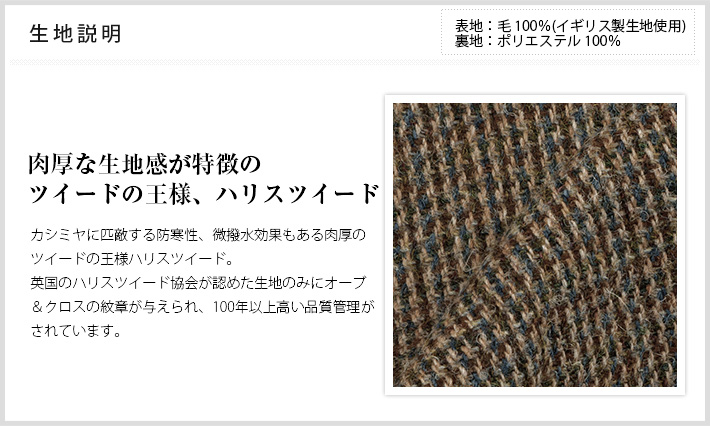
Task: Click the word オーブ at line end
Action: (x=345, y=283)
